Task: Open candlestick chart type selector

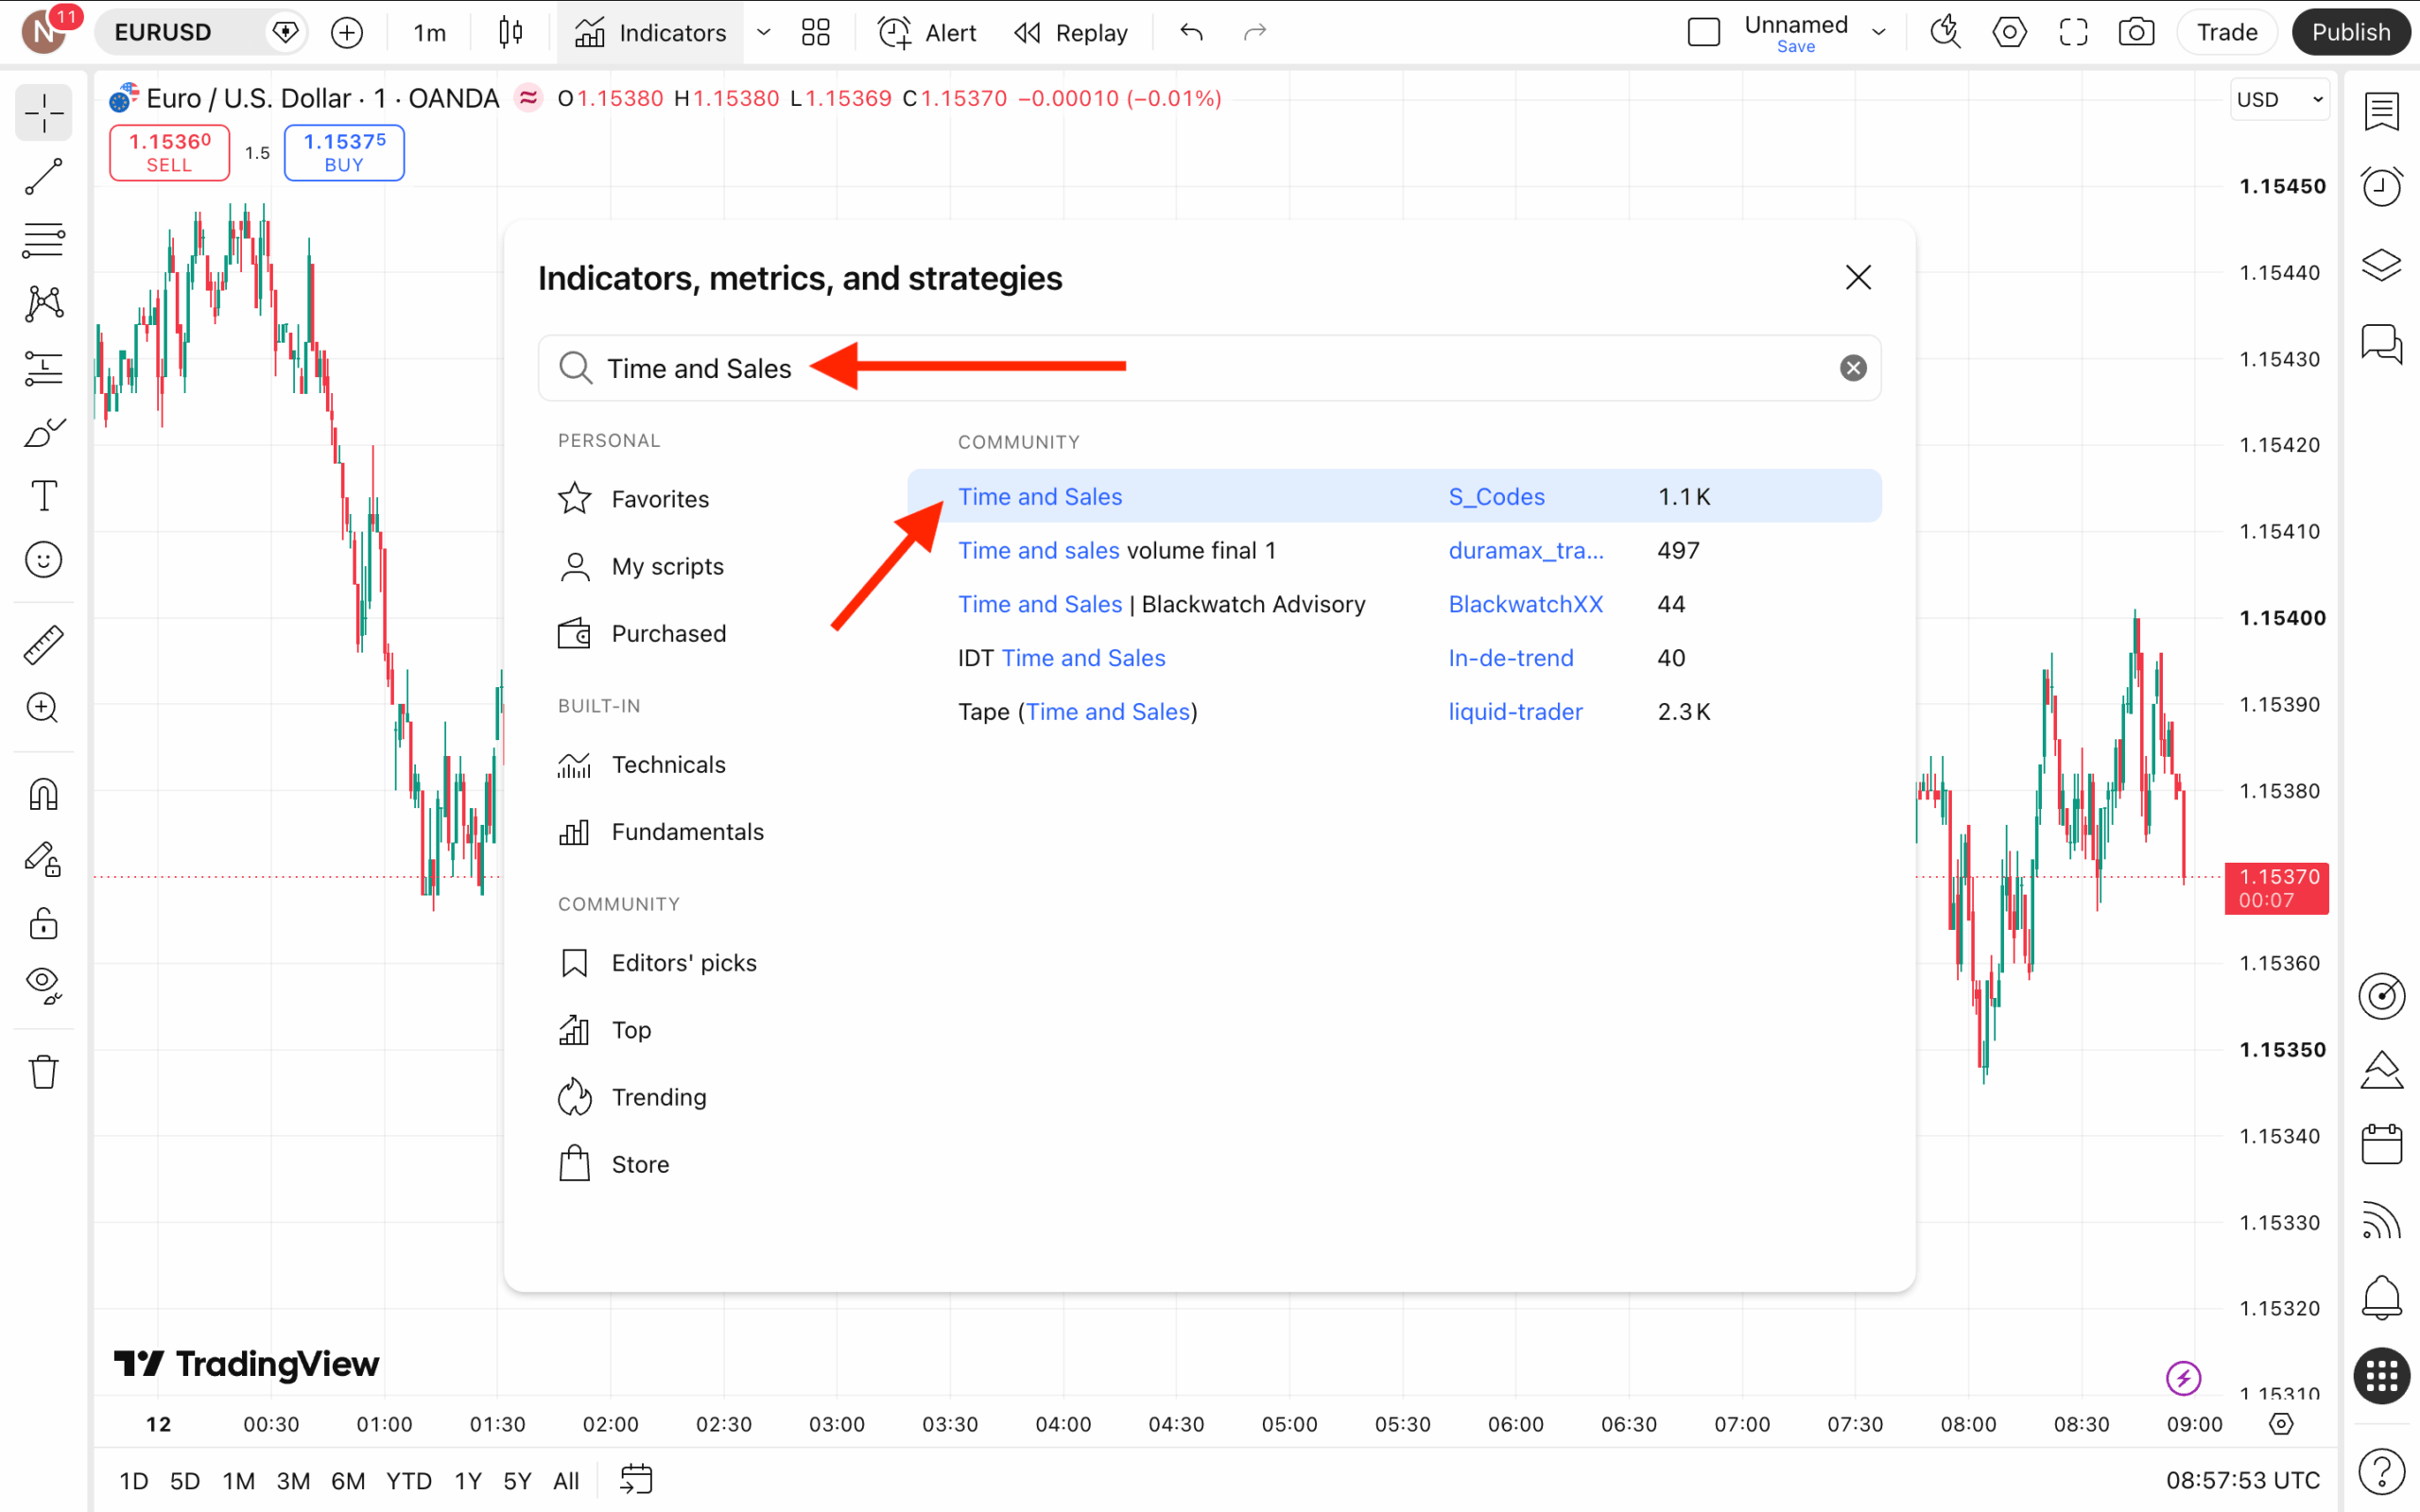Action: click(x=511, y=32)
